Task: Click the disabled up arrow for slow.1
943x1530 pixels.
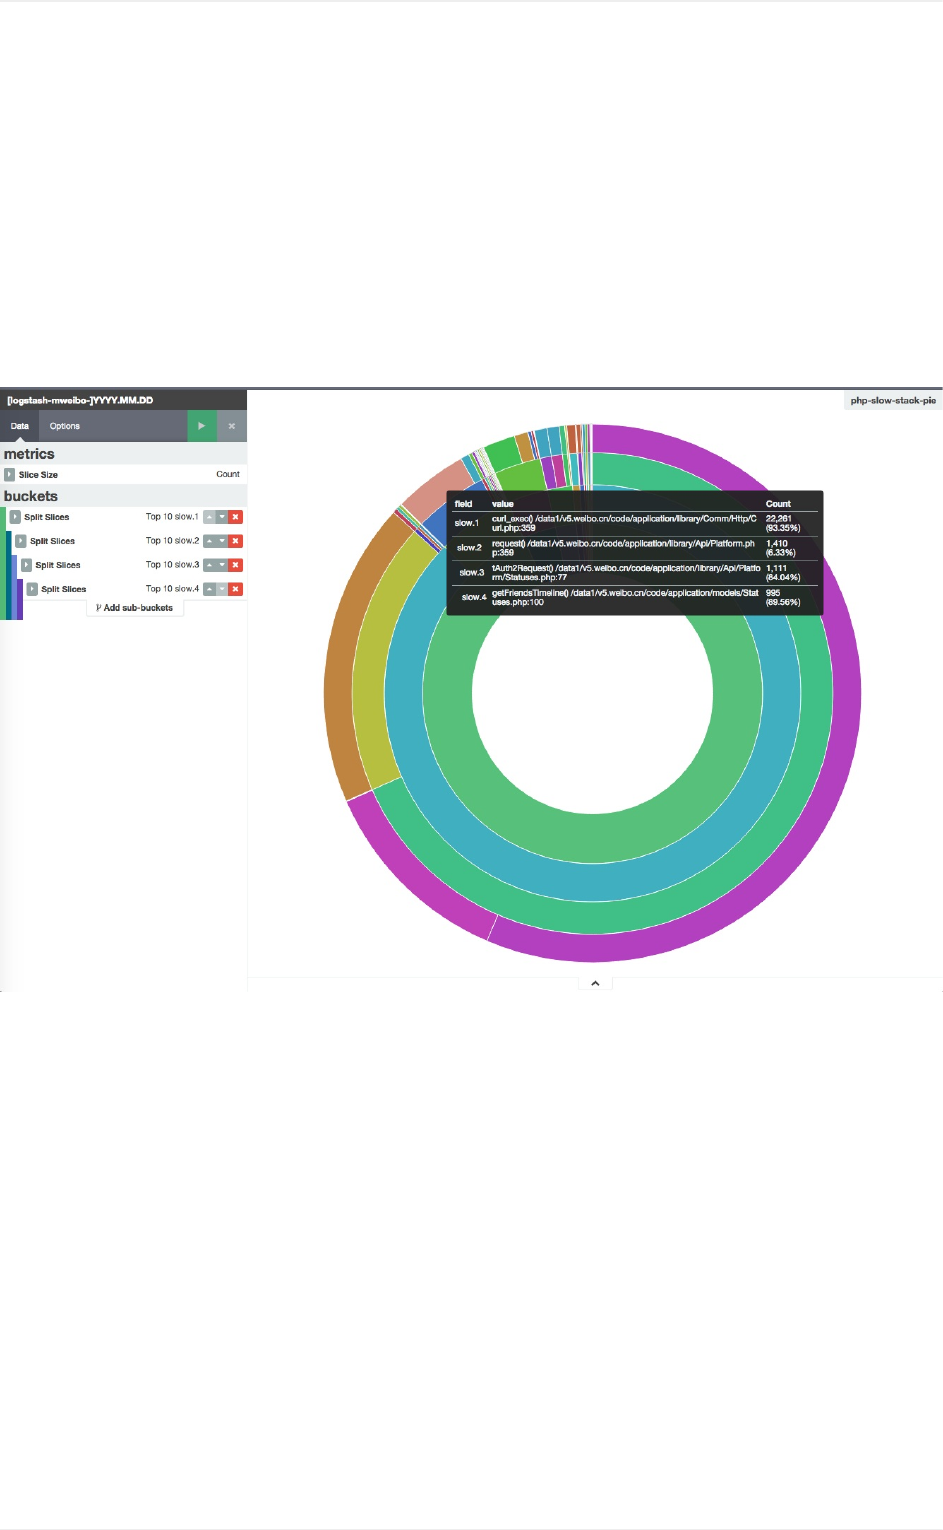Action: 209,517
